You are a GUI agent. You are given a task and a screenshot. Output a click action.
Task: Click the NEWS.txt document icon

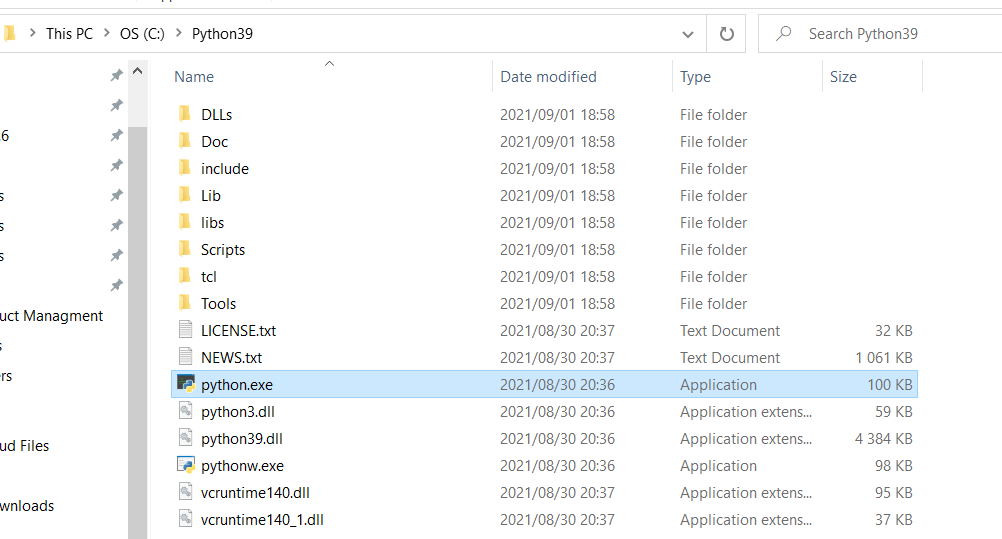(x=185, y=357)
